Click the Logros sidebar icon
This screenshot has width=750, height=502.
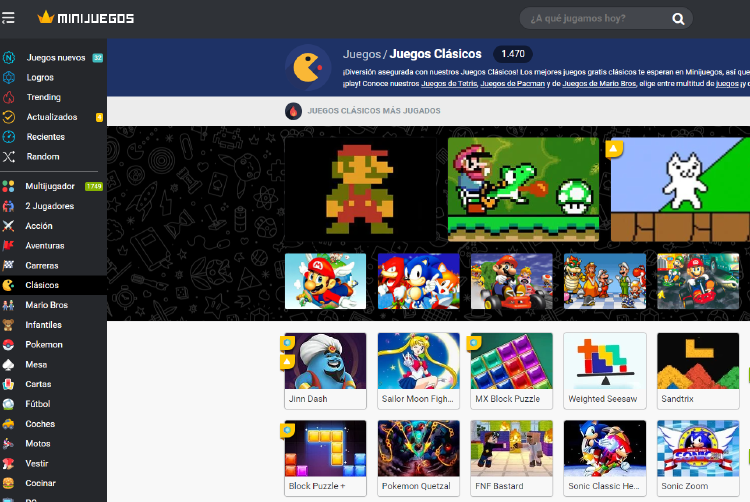9,77
